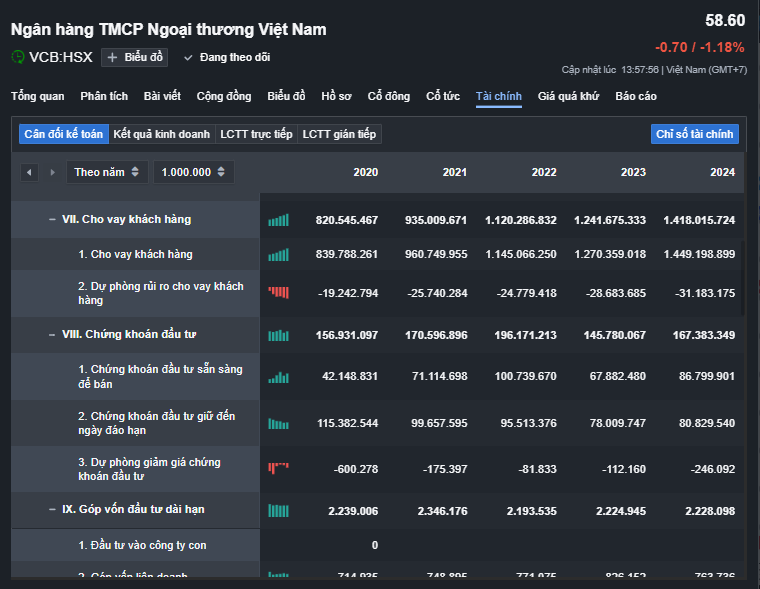Switch to LCTT trực tiếp statement
Image resolution: width=760 pixels, height=589 pixels.
(256, 134)
